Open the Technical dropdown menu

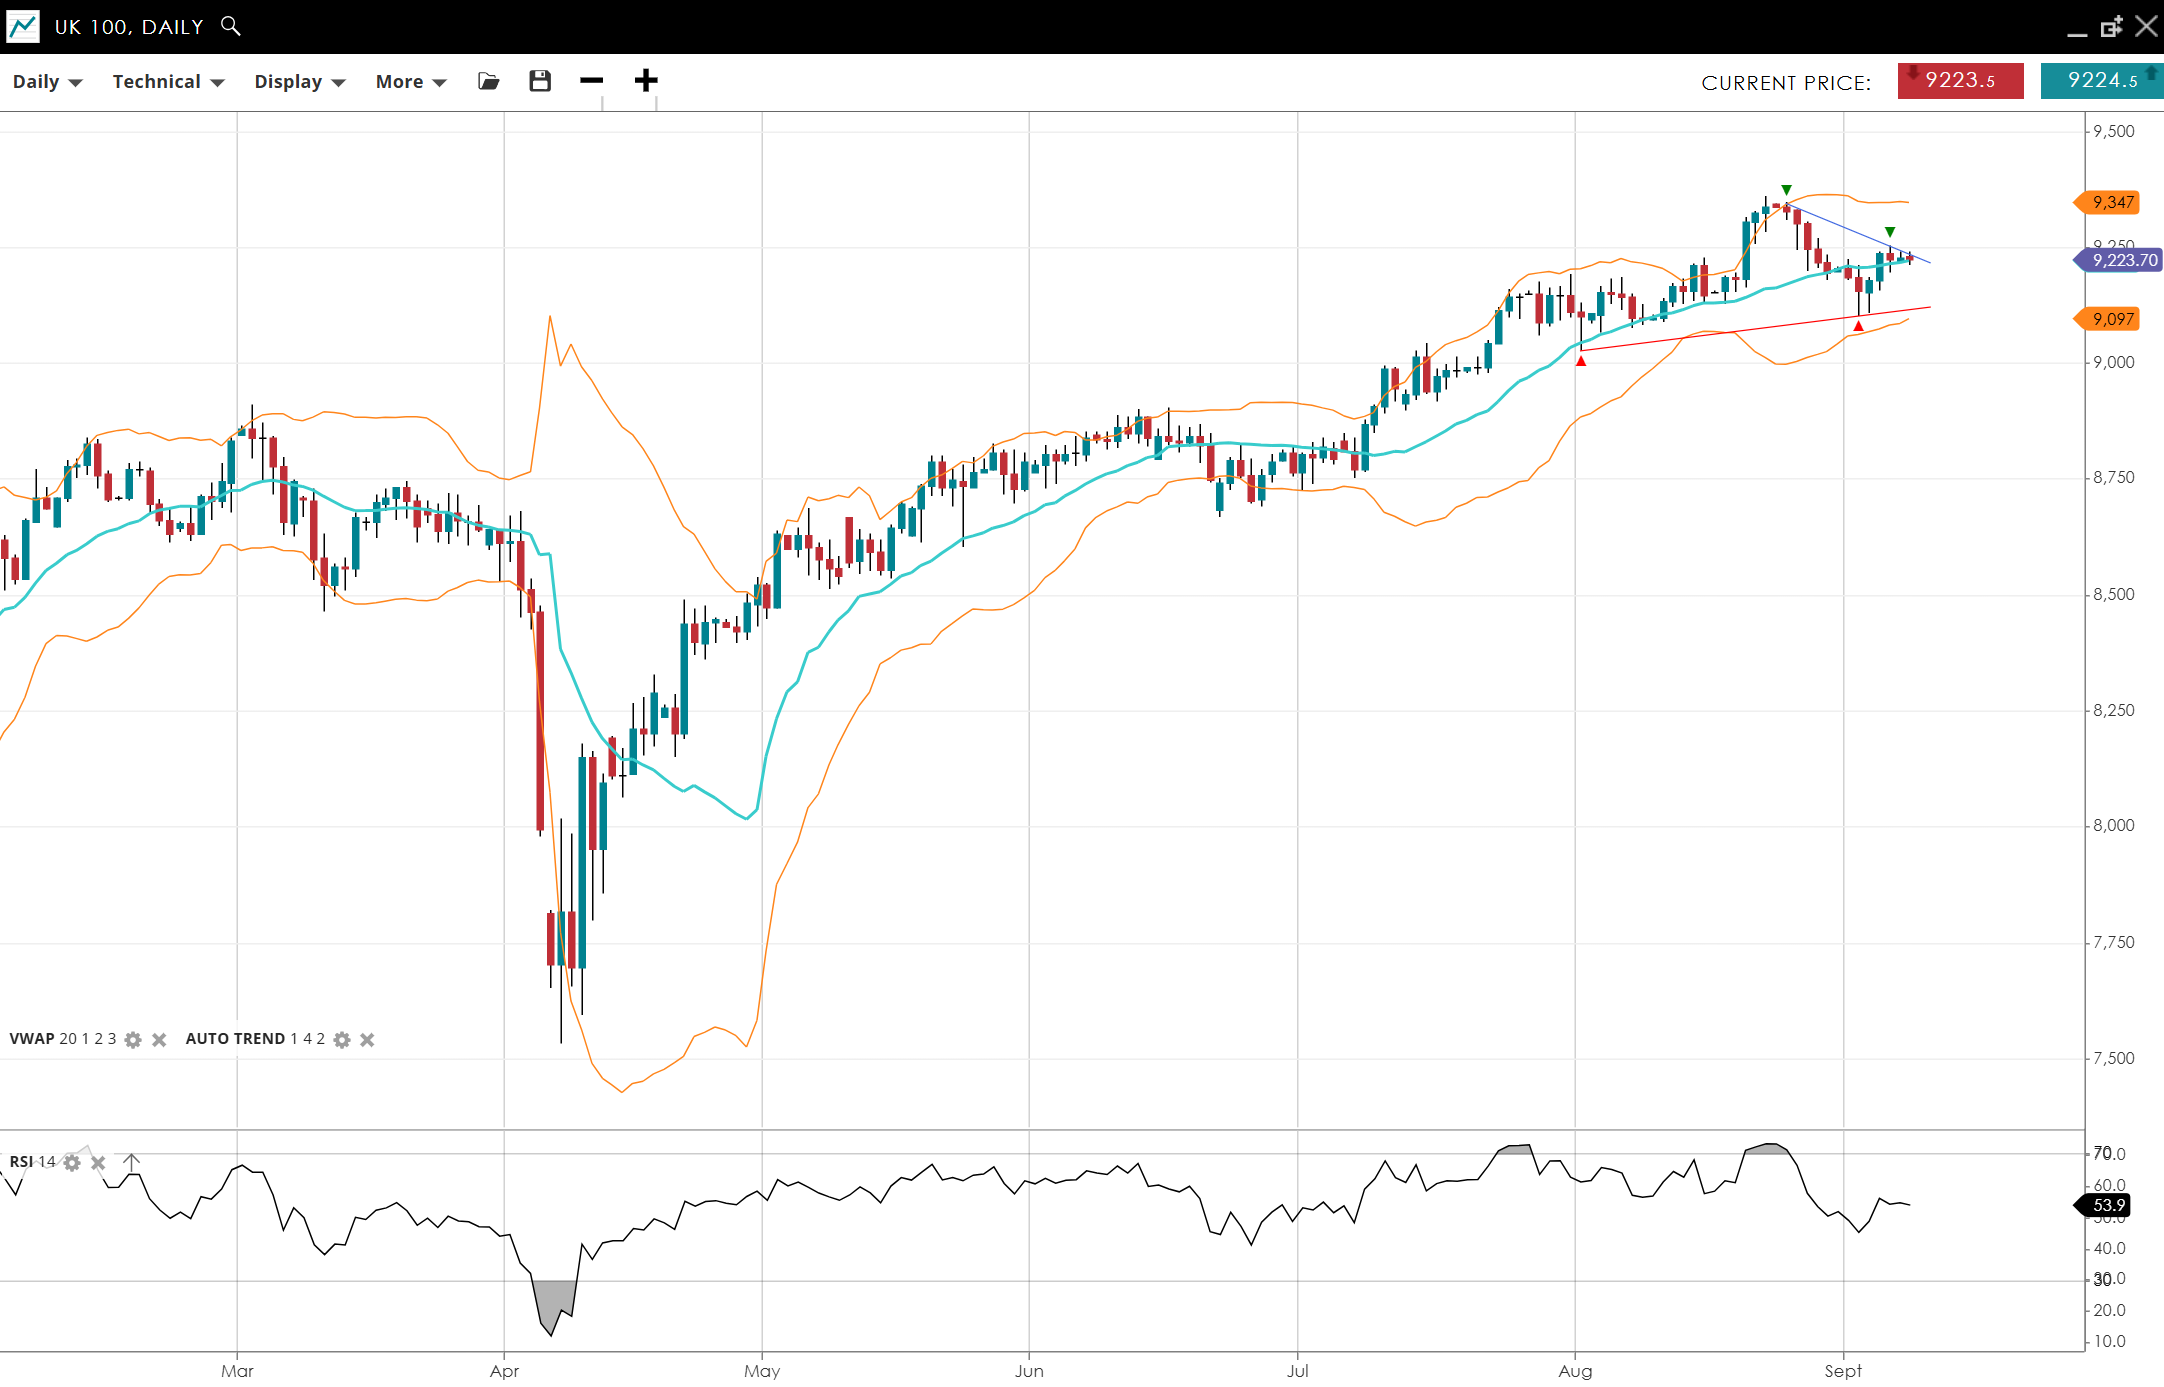[168, 82]
